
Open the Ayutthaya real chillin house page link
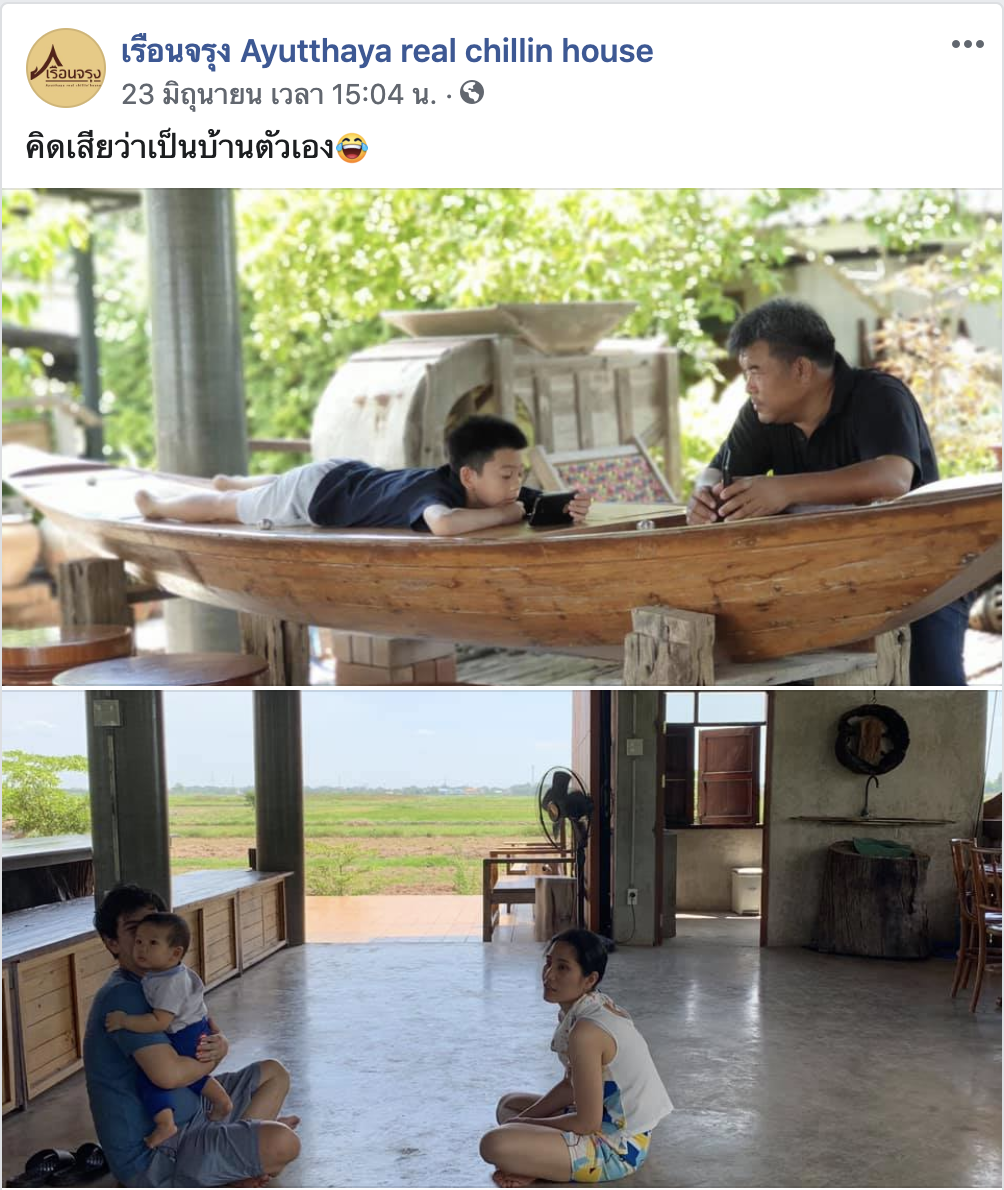click(x=387, y=51)
